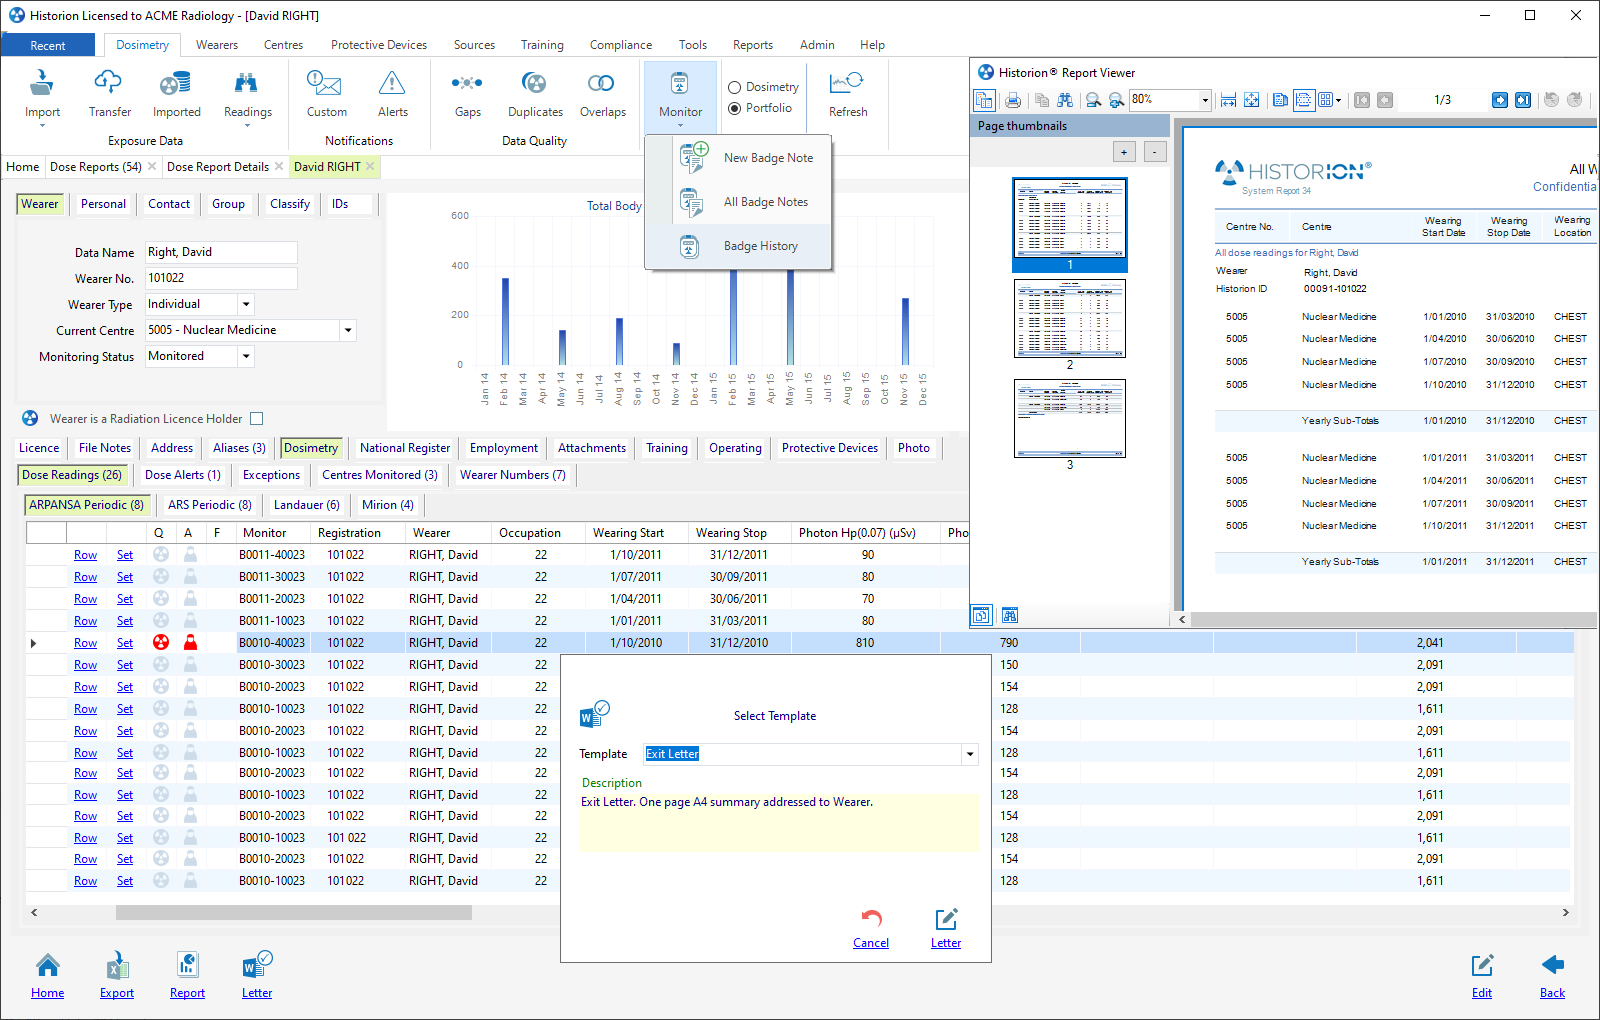Open the 80% zoom level dropdown
This screenshot has height=1020, width=1600.
[x=1204, y=100]
